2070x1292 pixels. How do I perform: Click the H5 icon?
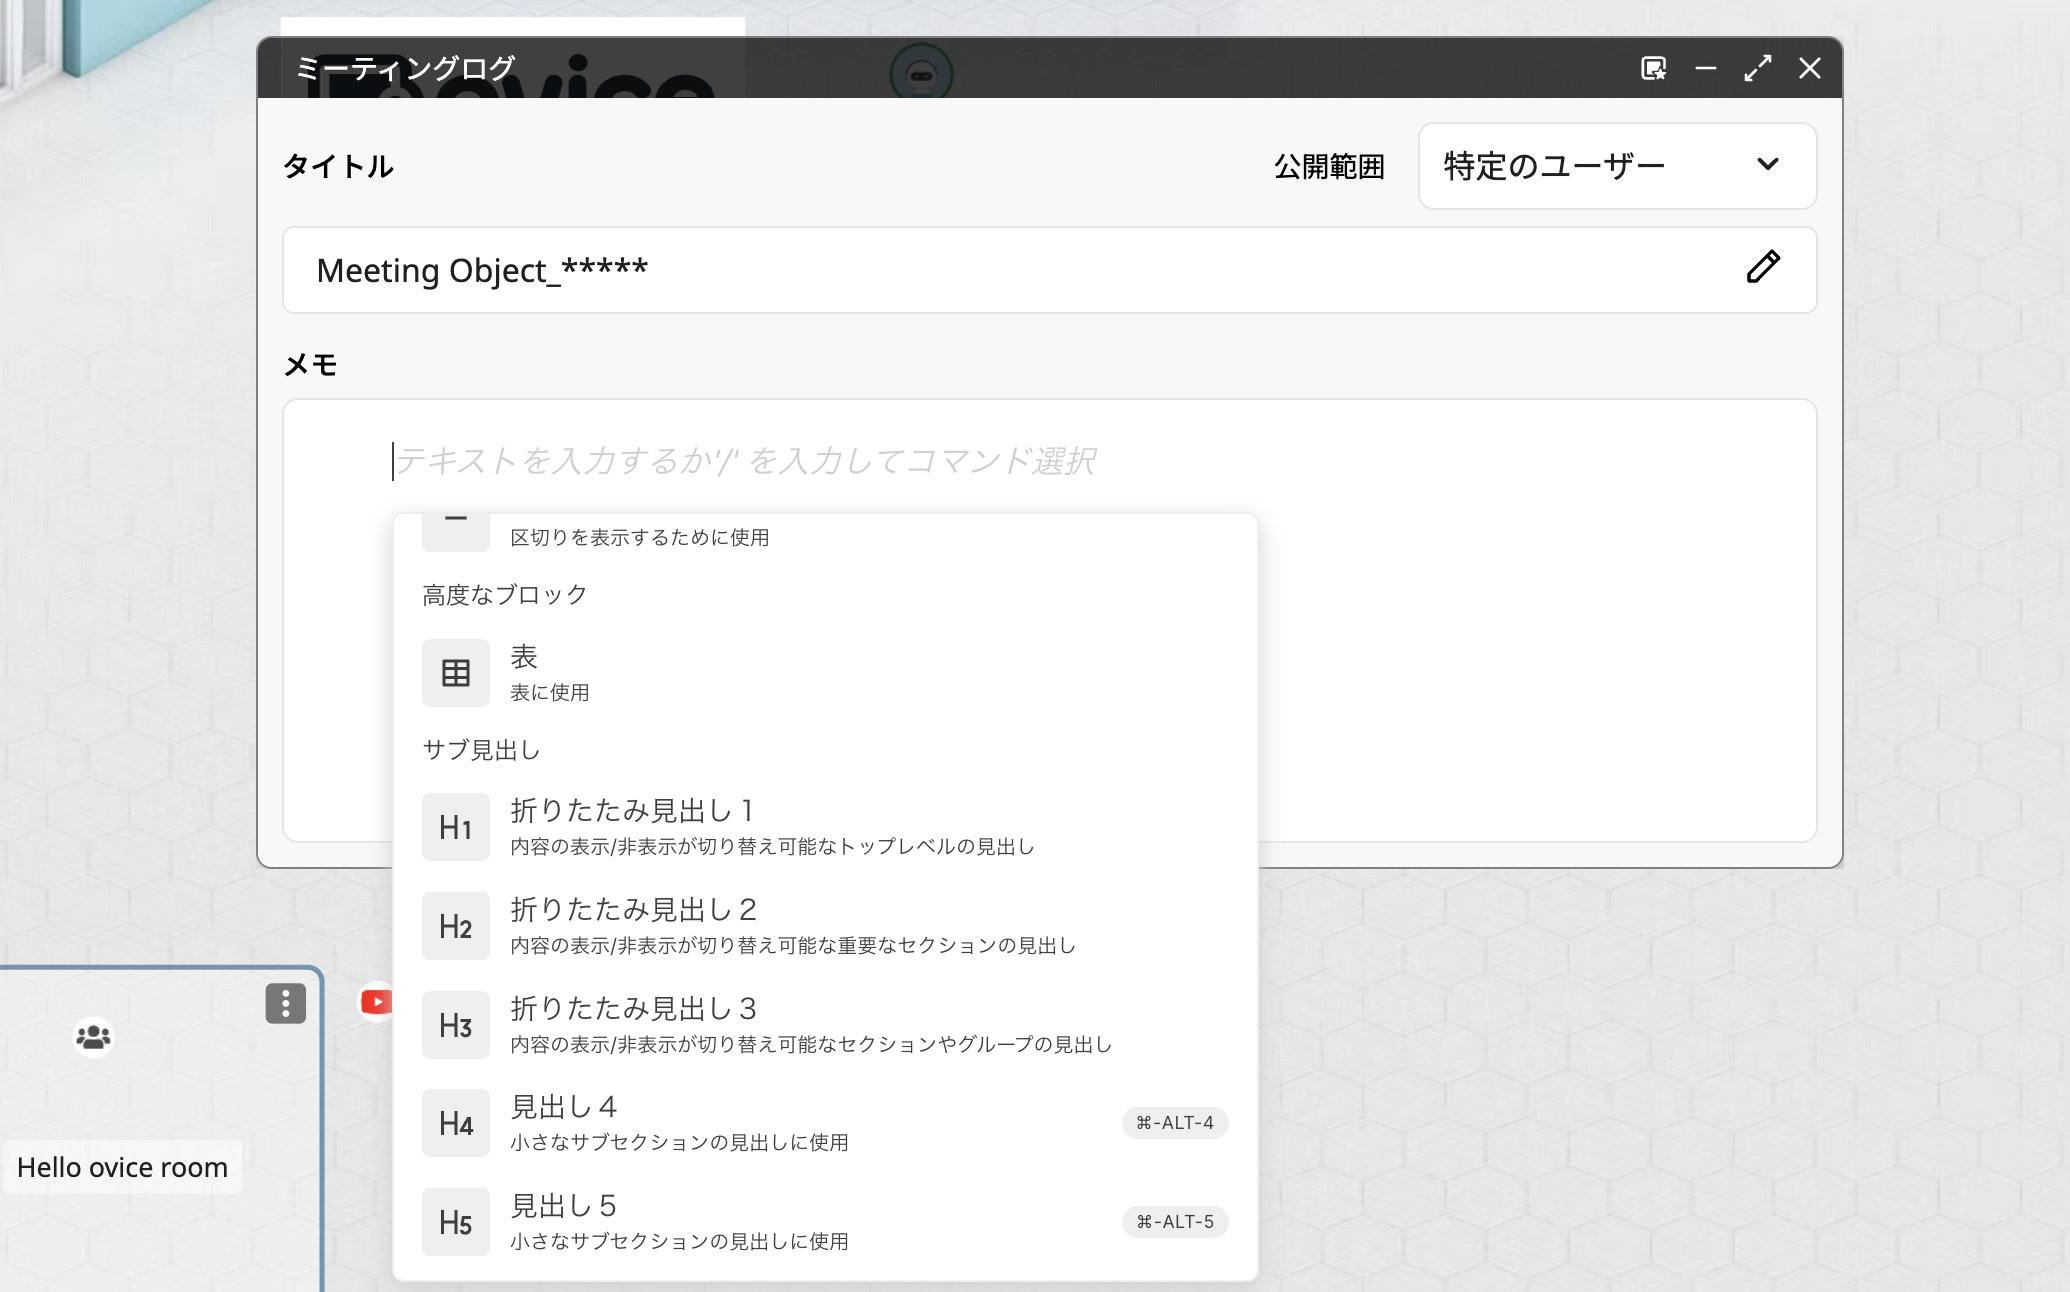tap(456, 1222)
